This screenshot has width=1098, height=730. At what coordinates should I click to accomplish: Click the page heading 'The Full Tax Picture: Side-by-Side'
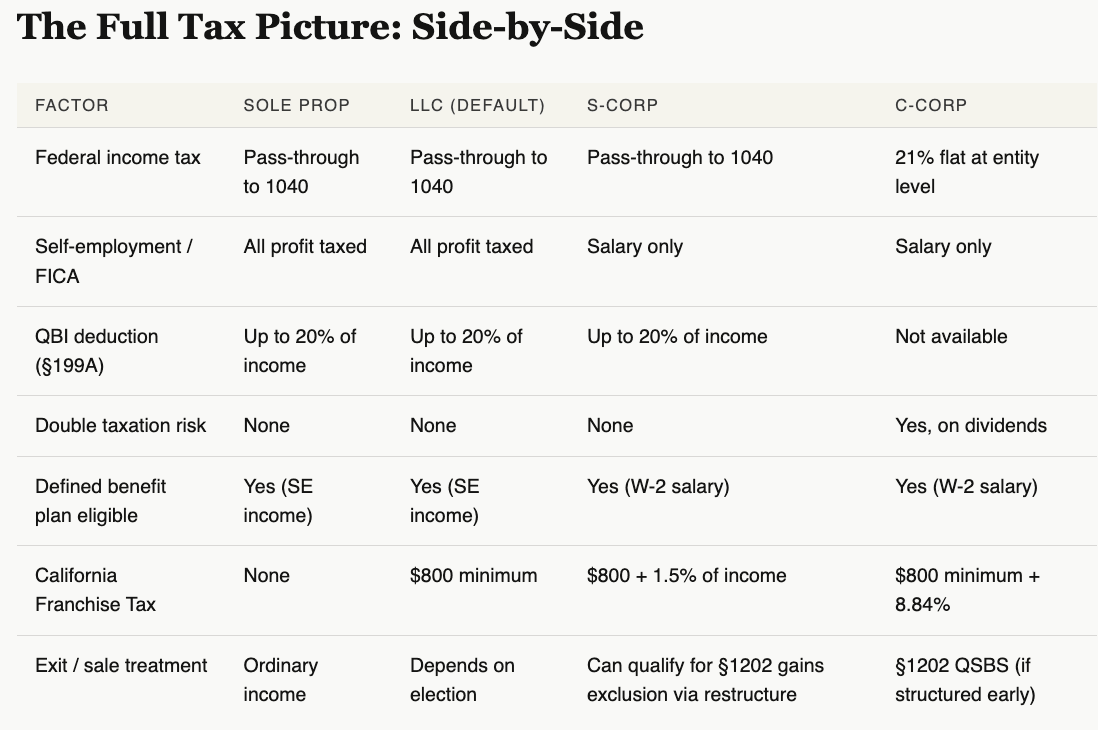click(x=330, y=27)
